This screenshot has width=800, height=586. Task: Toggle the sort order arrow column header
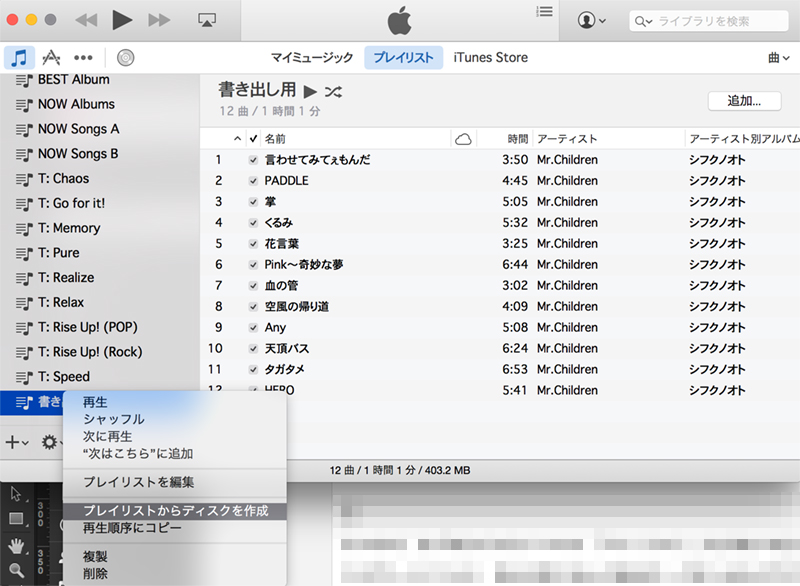237,139
